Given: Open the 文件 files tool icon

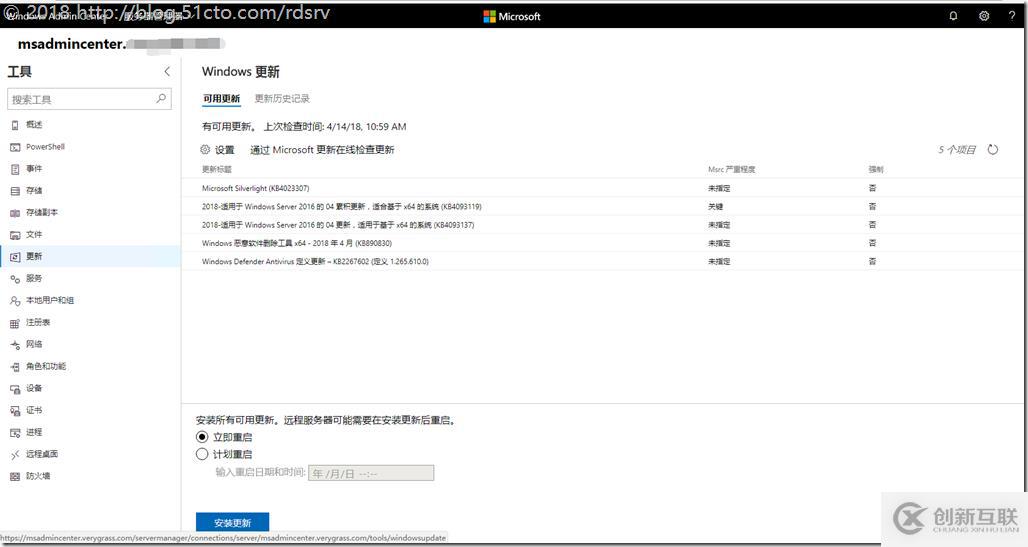Looking at the screenshot, I should (15, 235).
